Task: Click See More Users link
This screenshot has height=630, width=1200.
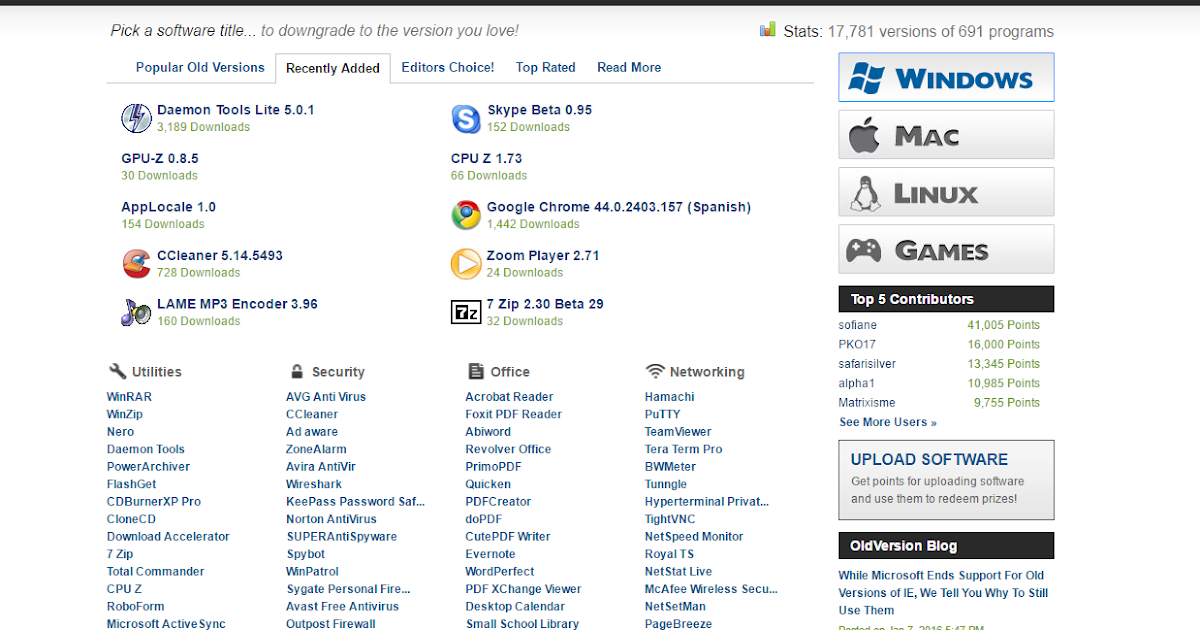Action: (888, 422)
